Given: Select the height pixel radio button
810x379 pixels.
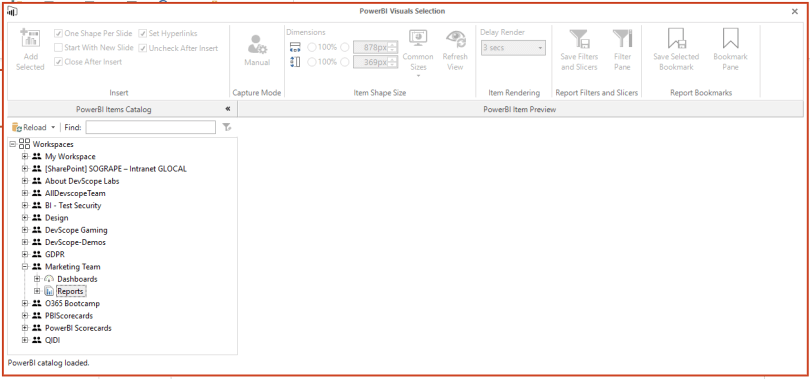Looking at the screenshot, I should (x=345, y=62).
